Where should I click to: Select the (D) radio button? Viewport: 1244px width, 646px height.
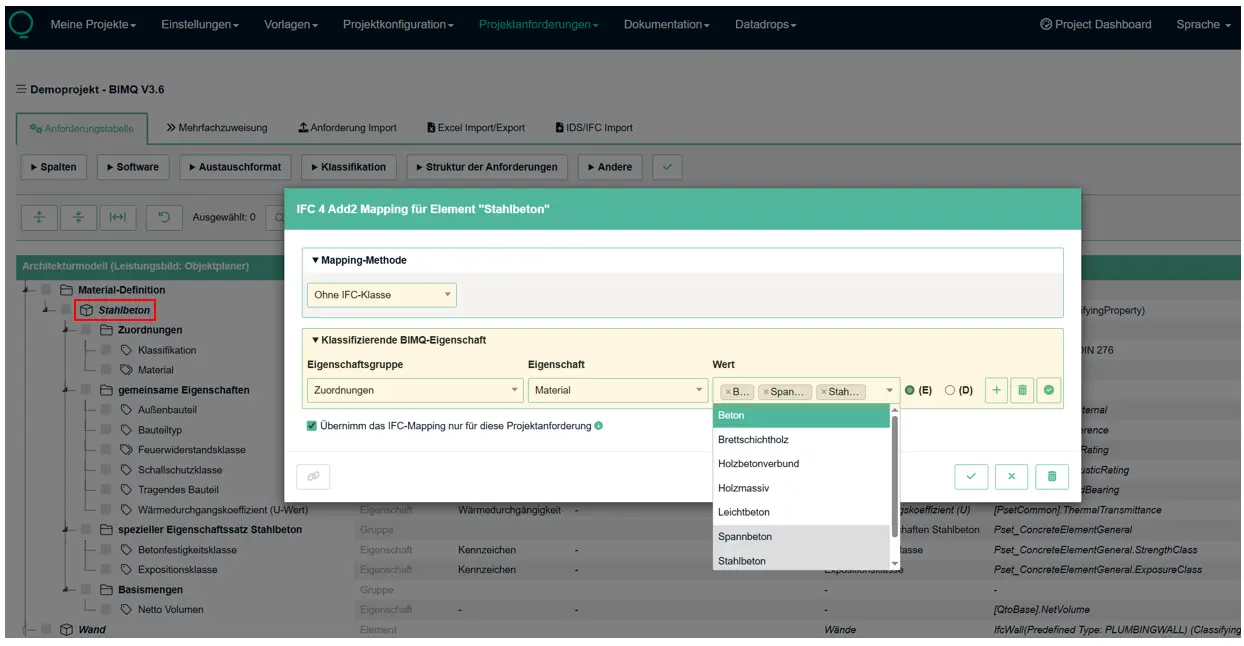click(950, 391)
